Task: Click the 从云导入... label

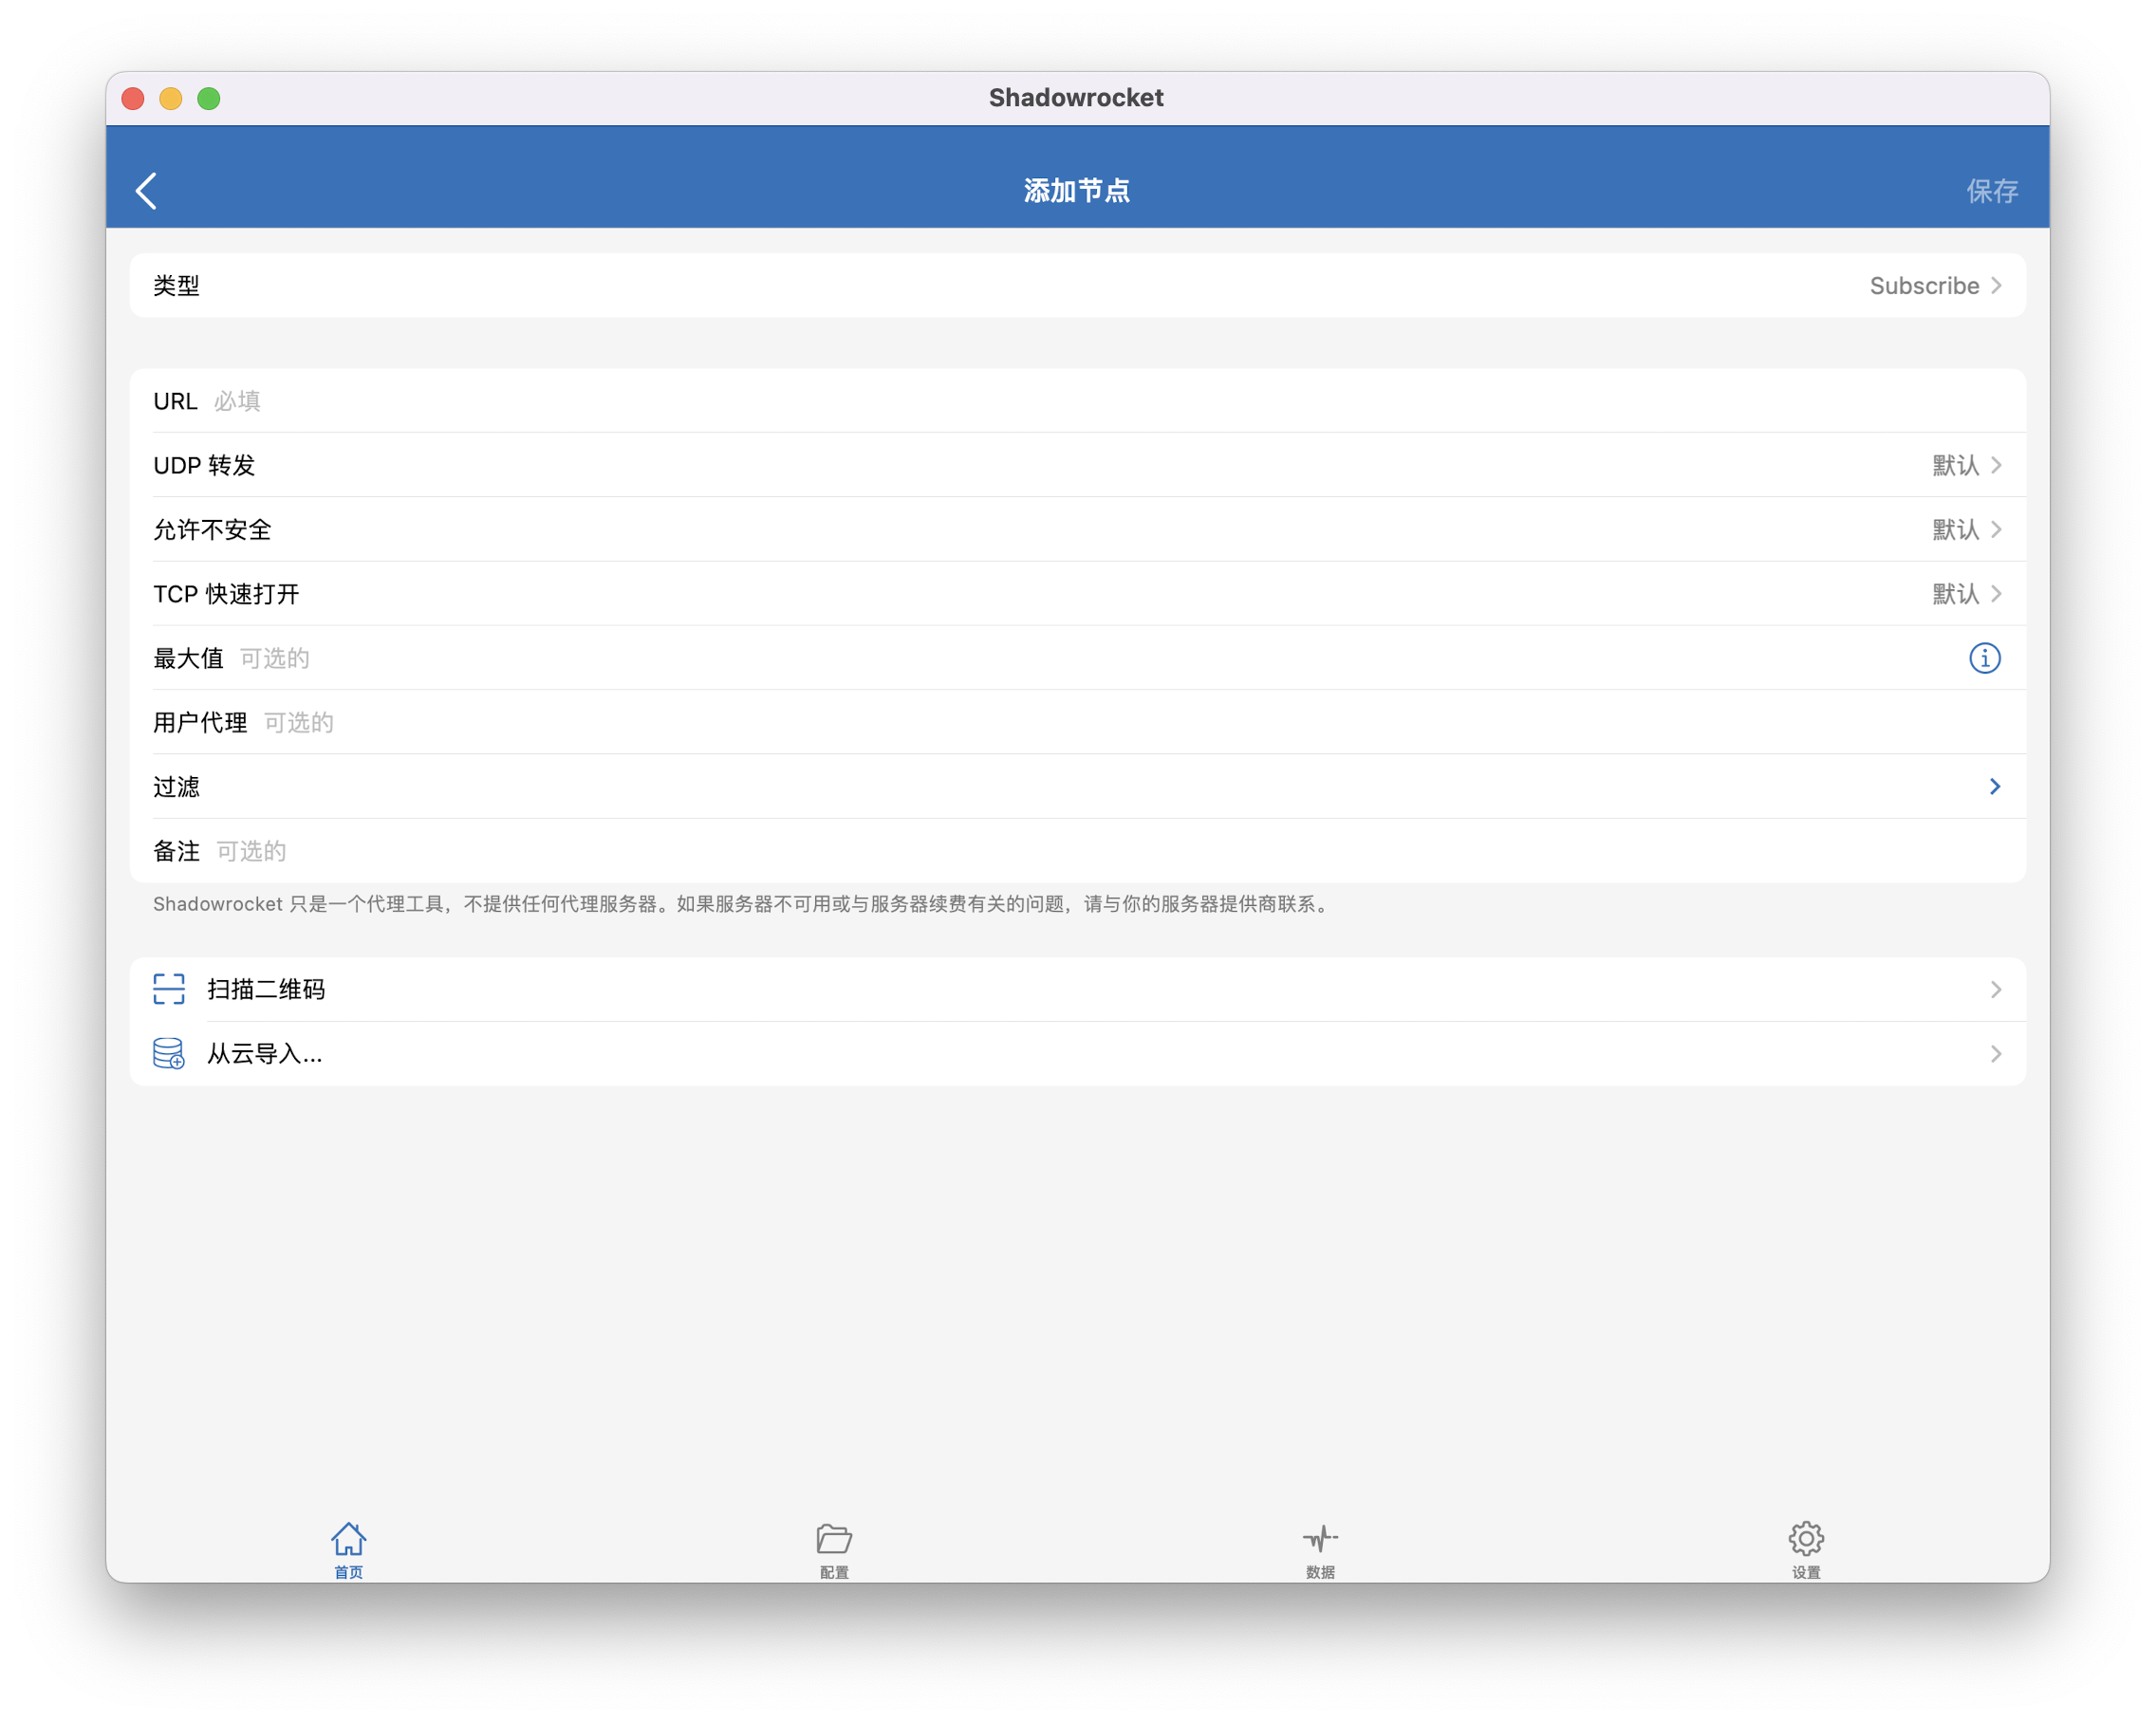Action: 264,1053
